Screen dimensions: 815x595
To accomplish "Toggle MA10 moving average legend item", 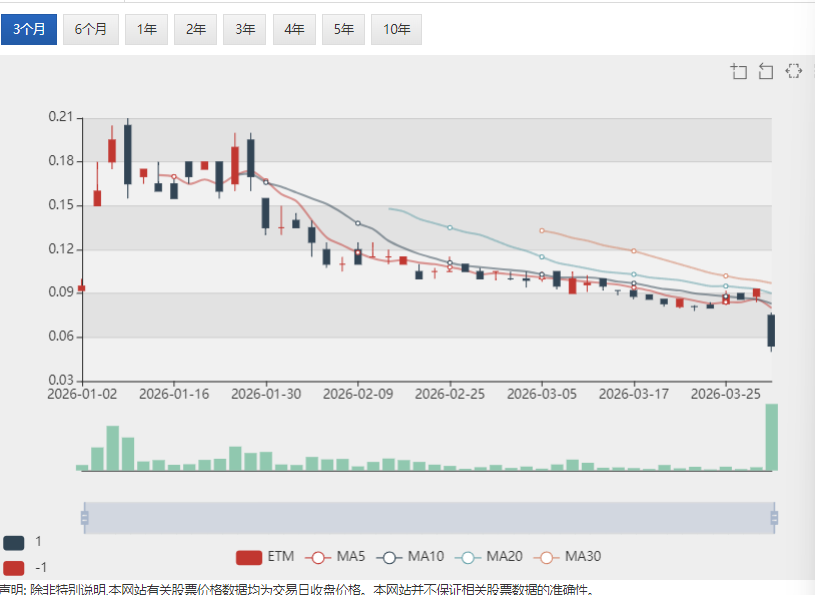I will click(x=411, y=557).
